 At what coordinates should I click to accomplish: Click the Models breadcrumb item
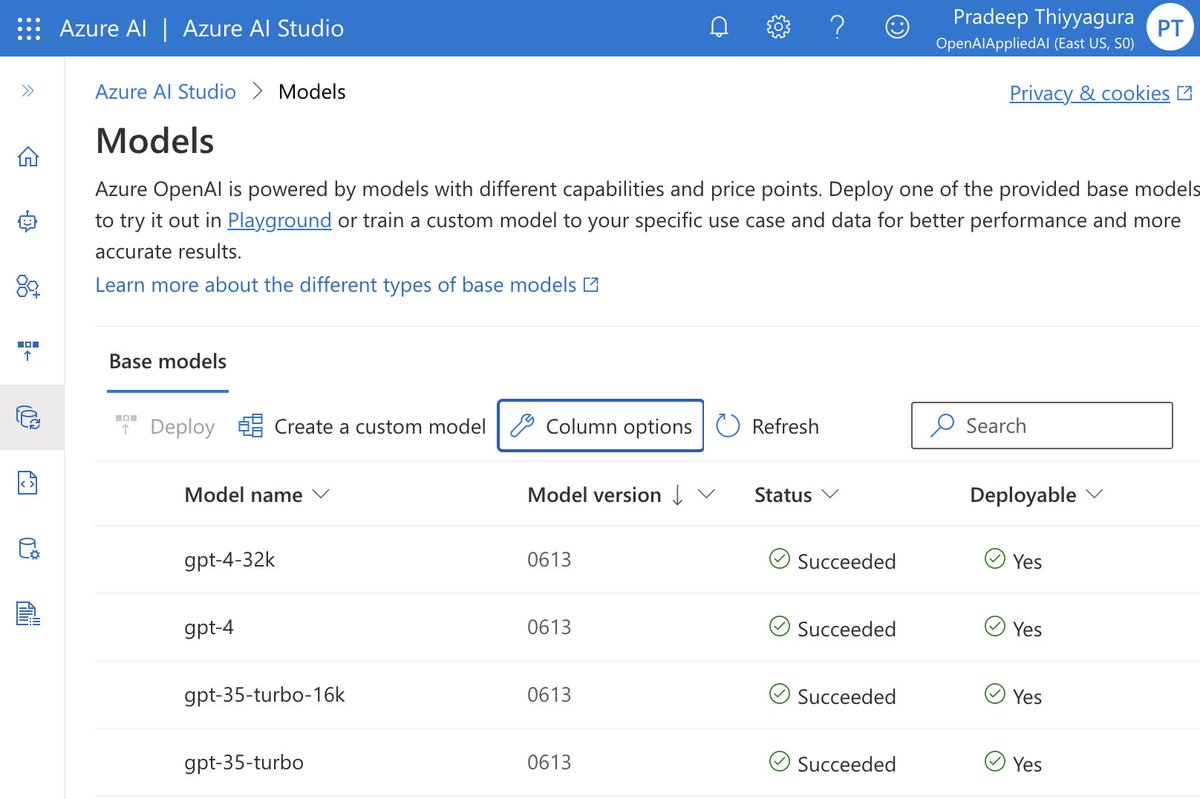pyautogui.click(x=312, y=92)
